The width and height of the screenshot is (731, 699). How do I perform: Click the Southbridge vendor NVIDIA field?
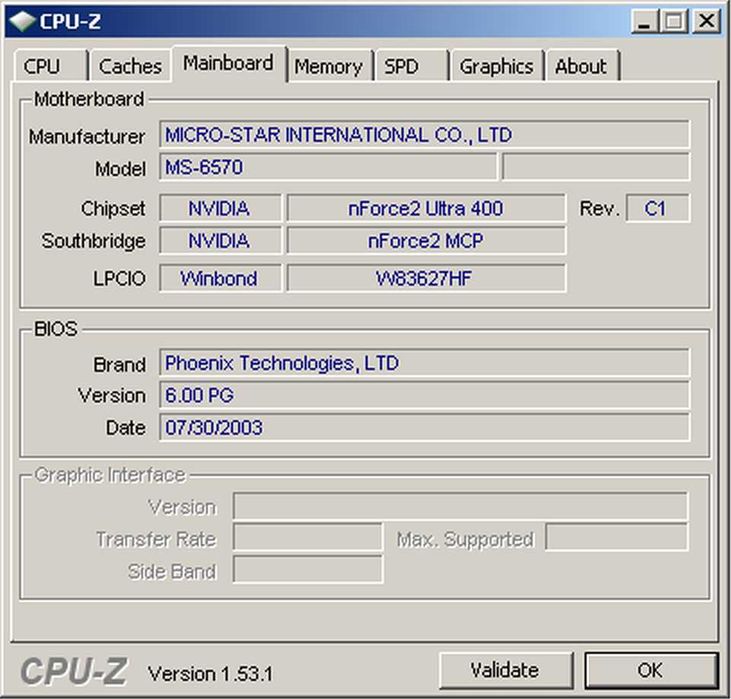click(x=220, y=241)
